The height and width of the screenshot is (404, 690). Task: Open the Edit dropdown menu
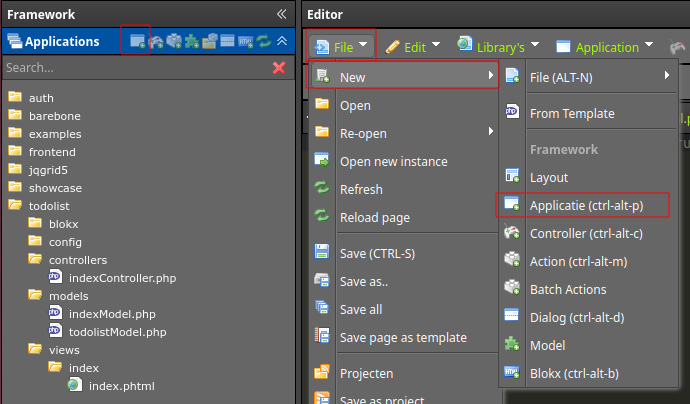(412, 47)
